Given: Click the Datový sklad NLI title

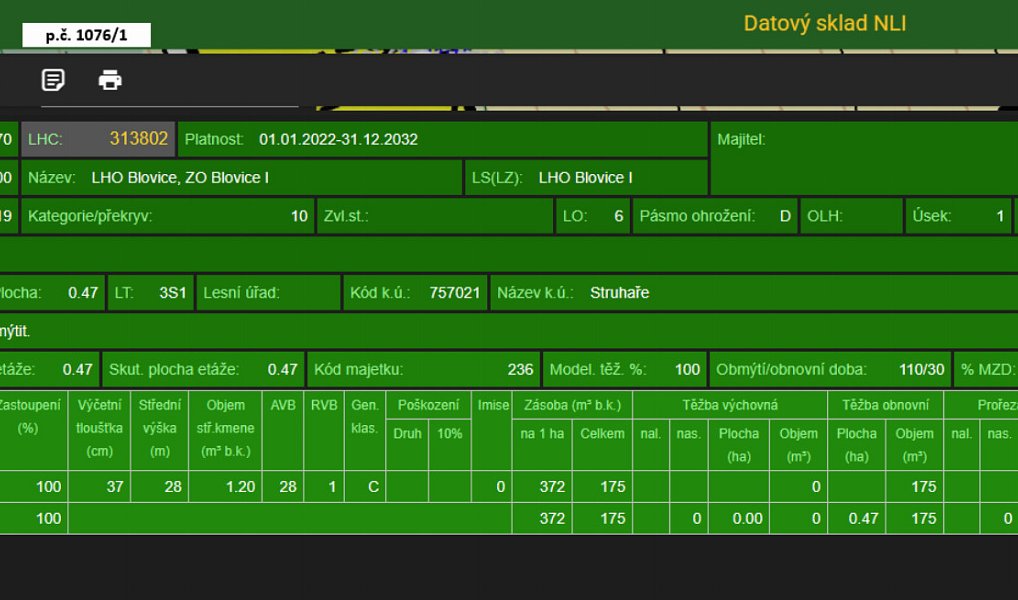Looking at the screenshot, I should [825, 23].
